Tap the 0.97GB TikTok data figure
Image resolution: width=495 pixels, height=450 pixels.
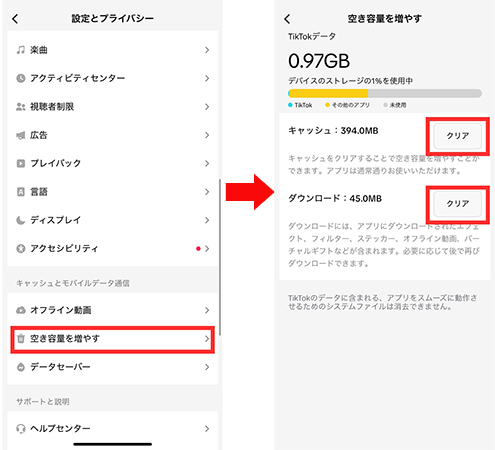(x=319, y=61)
